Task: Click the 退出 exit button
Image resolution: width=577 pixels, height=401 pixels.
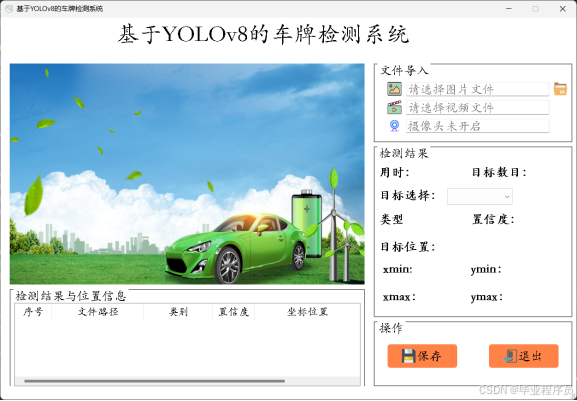Action: coord(524,356)
